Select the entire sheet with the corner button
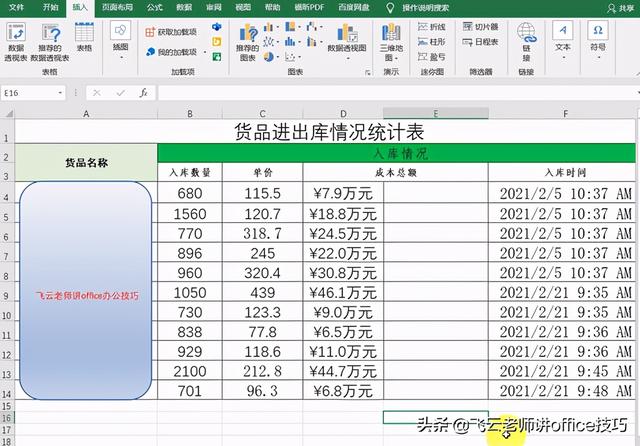640x446 pixels. point(7,113)
